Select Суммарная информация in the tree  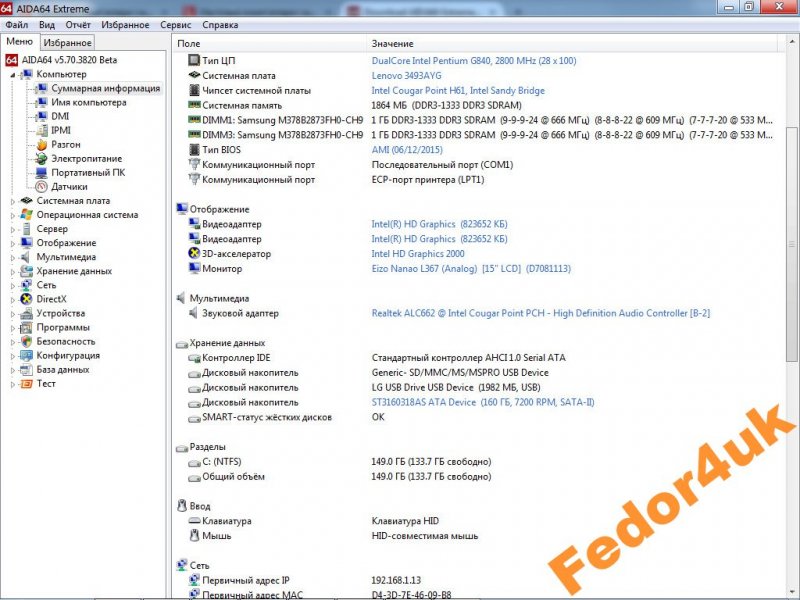(x=105, y=88)
